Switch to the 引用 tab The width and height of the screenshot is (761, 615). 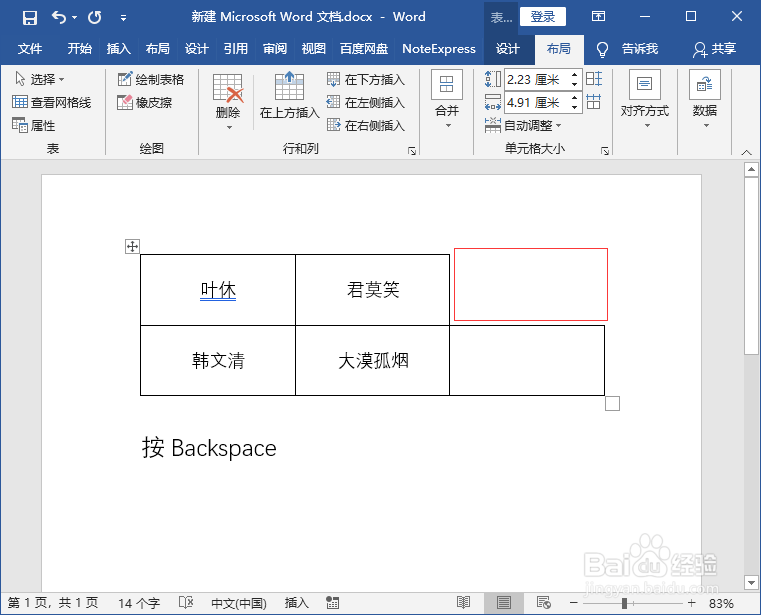point(235,49)
